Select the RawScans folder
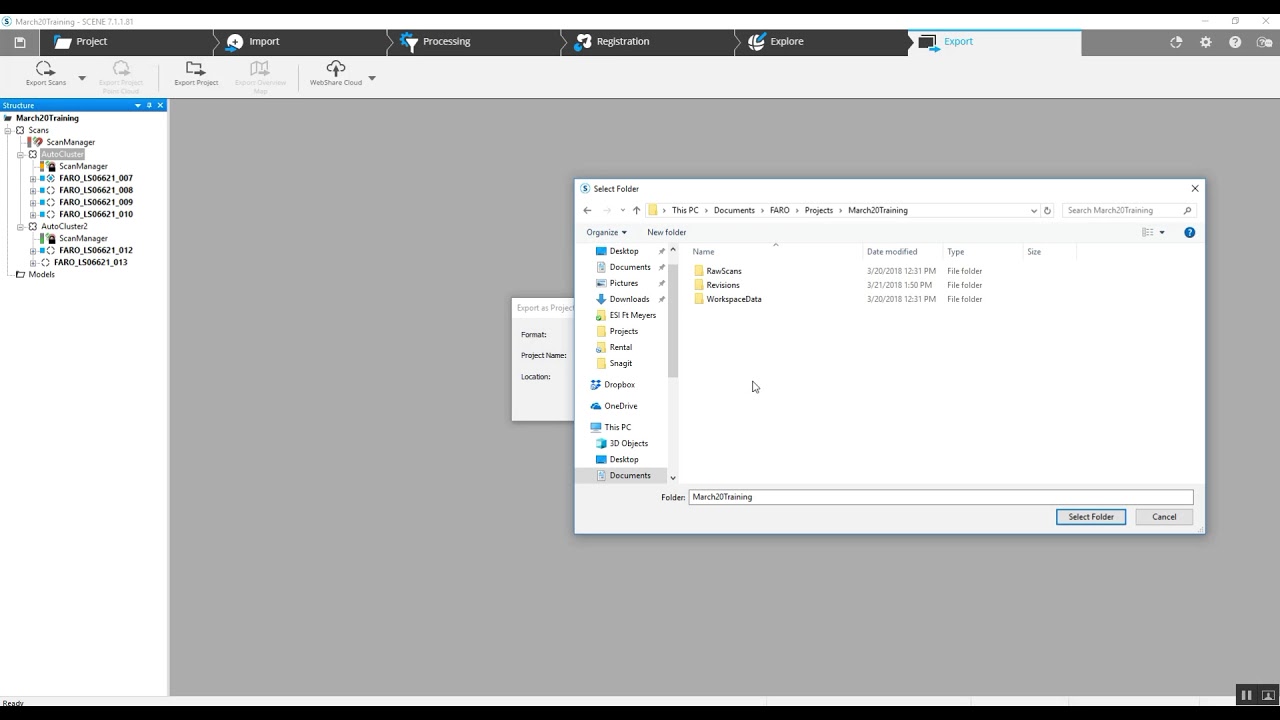This screenshot has height=720, width=1280. (724, 271)
